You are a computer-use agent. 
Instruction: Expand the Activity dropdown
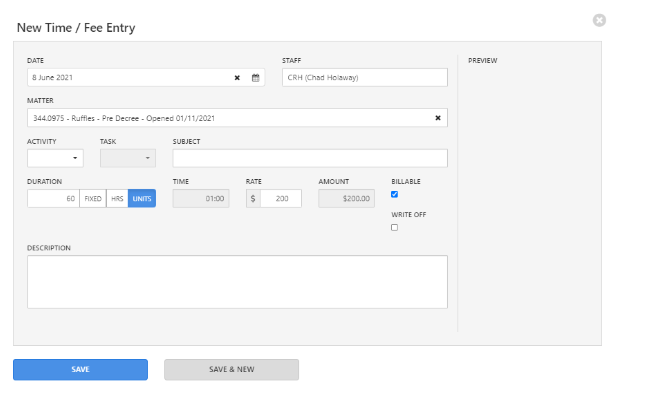tap(55, 158)
